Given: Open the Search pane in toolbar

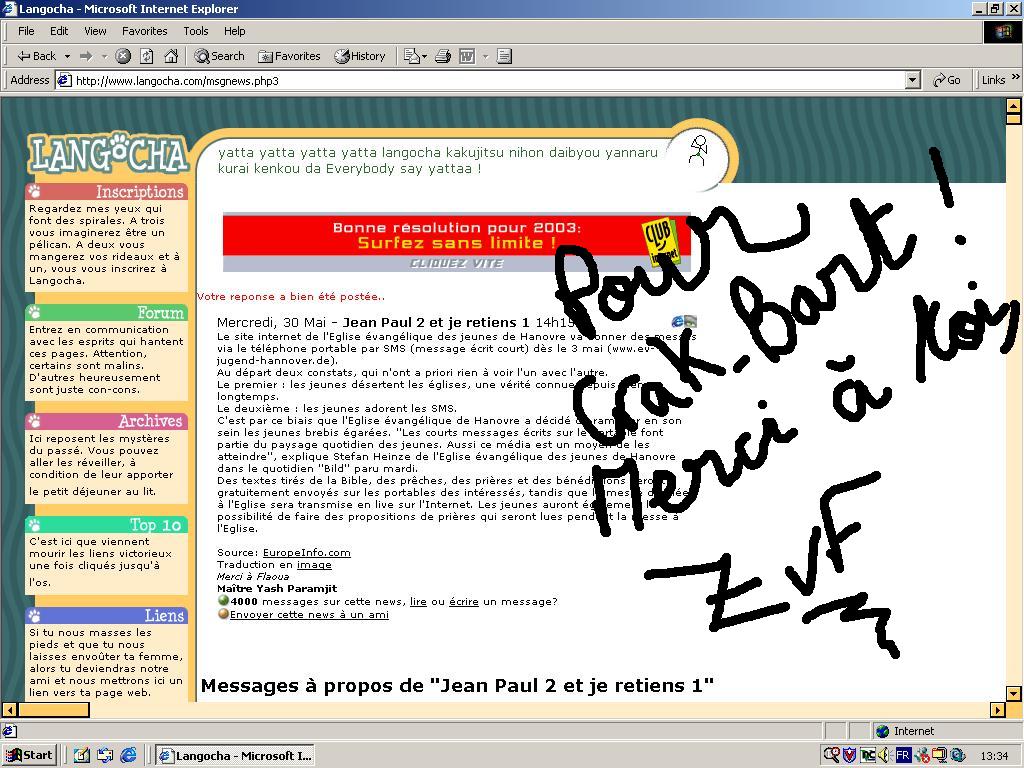Looking at the screenshot, I should point(220,56).
